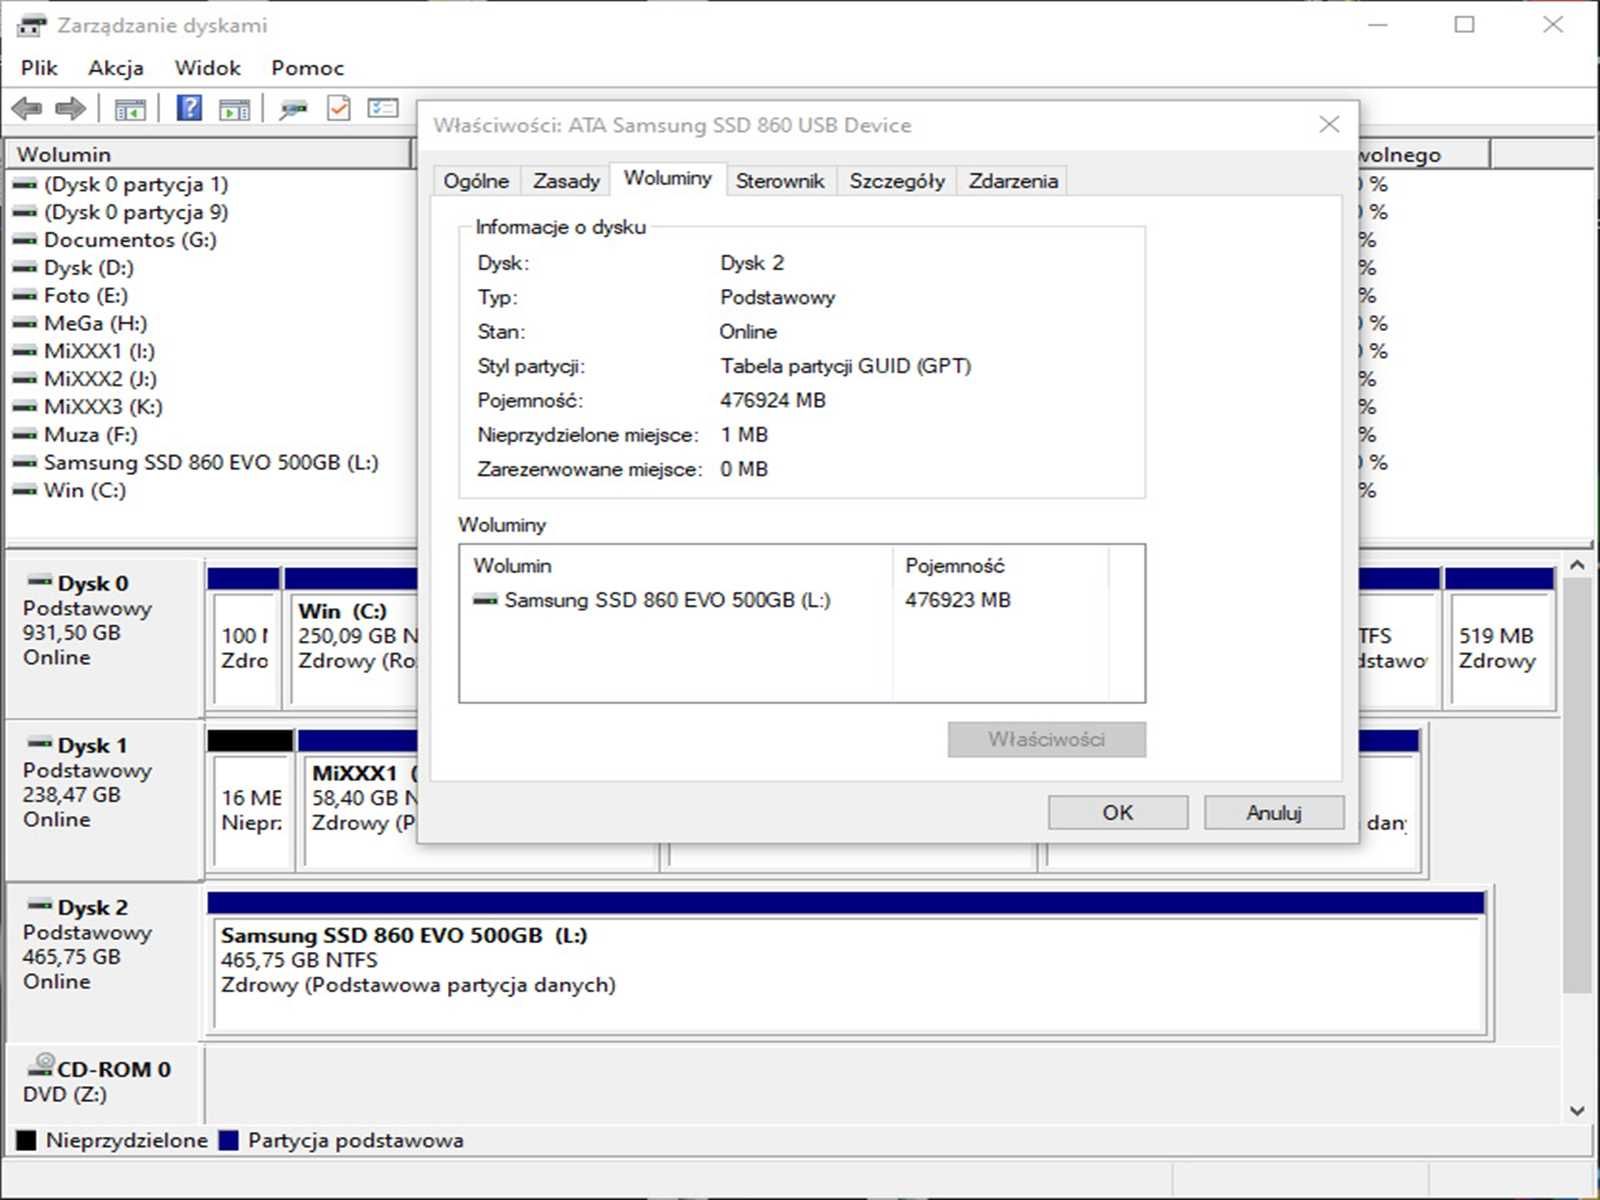Click the drive icon beside Dysk 0 partycja 1
Image resolution: width=1600 pixels, height=1200 pixels.
(x=25, y=185)
